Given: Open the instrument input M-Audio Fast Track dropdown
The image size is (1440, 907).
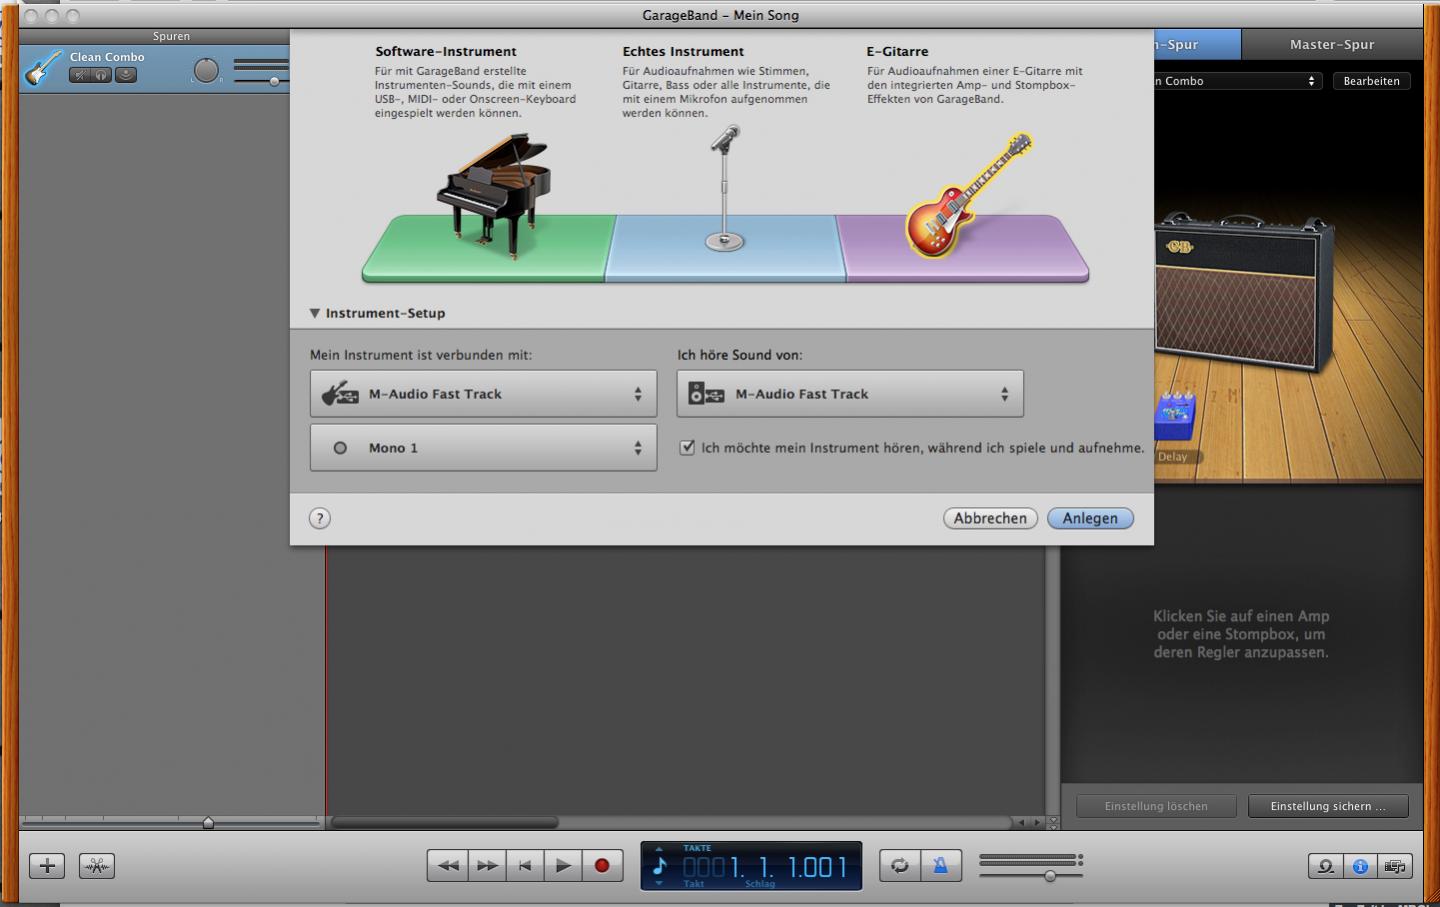Looking at the screenshot, I should (x=483, y=394).
